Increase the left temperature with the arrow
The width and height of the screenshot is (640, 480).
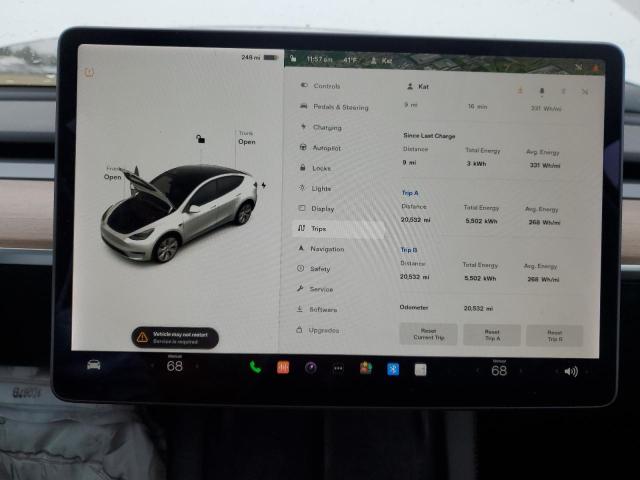tap(197, 366)
